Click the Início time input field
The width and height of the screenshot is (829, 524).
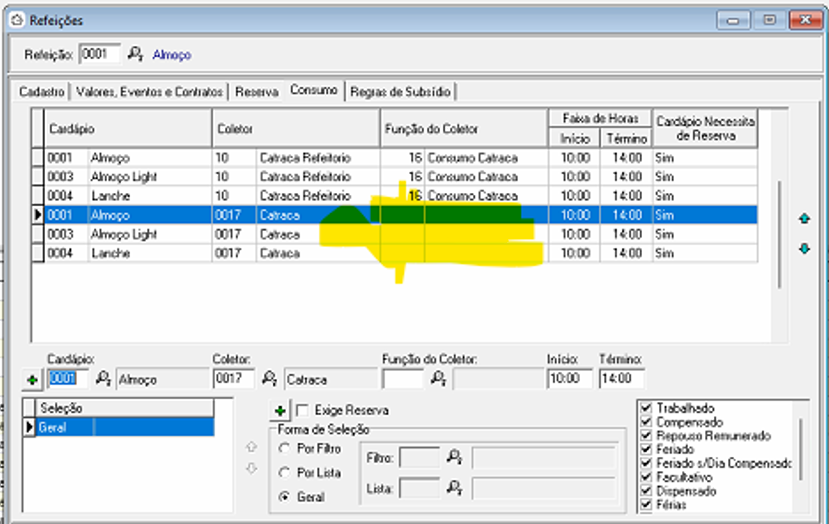[569, 379]
